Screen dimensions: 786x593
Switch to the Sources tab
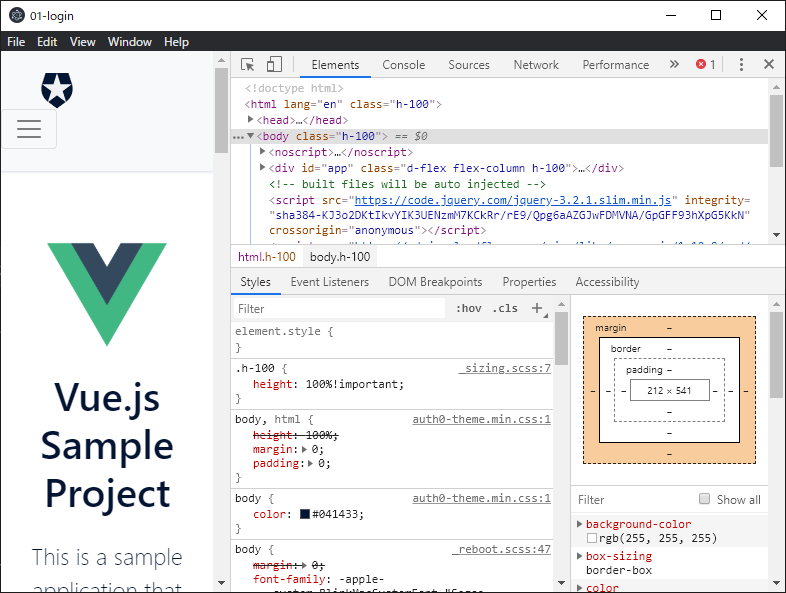click(469, 65)
